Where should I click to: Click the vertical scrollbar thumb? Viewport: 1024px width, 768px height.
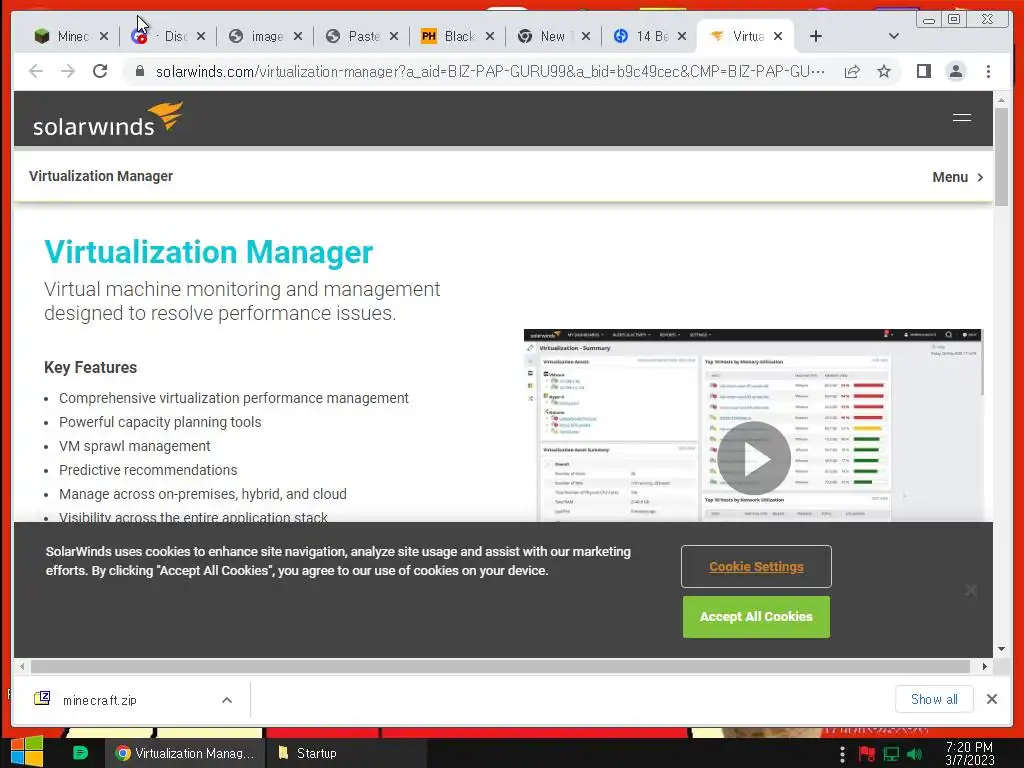(1001, 157)
